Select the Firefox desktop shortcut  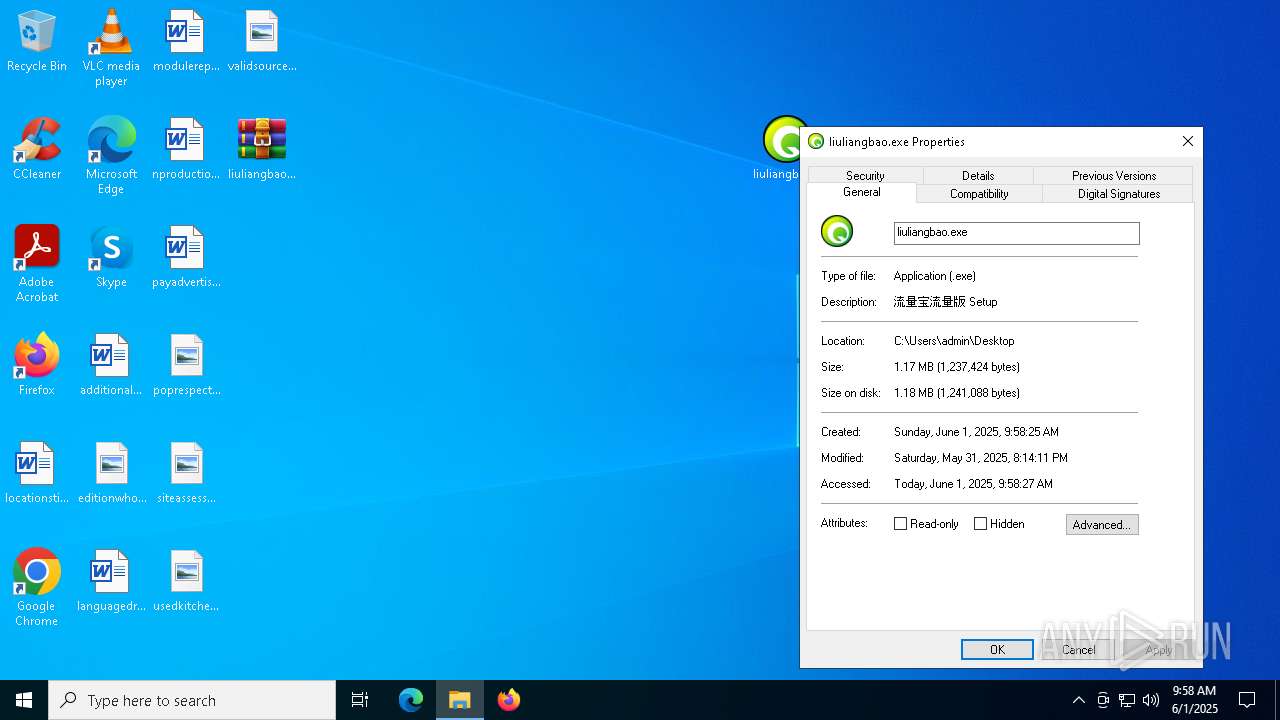point(37,365)
